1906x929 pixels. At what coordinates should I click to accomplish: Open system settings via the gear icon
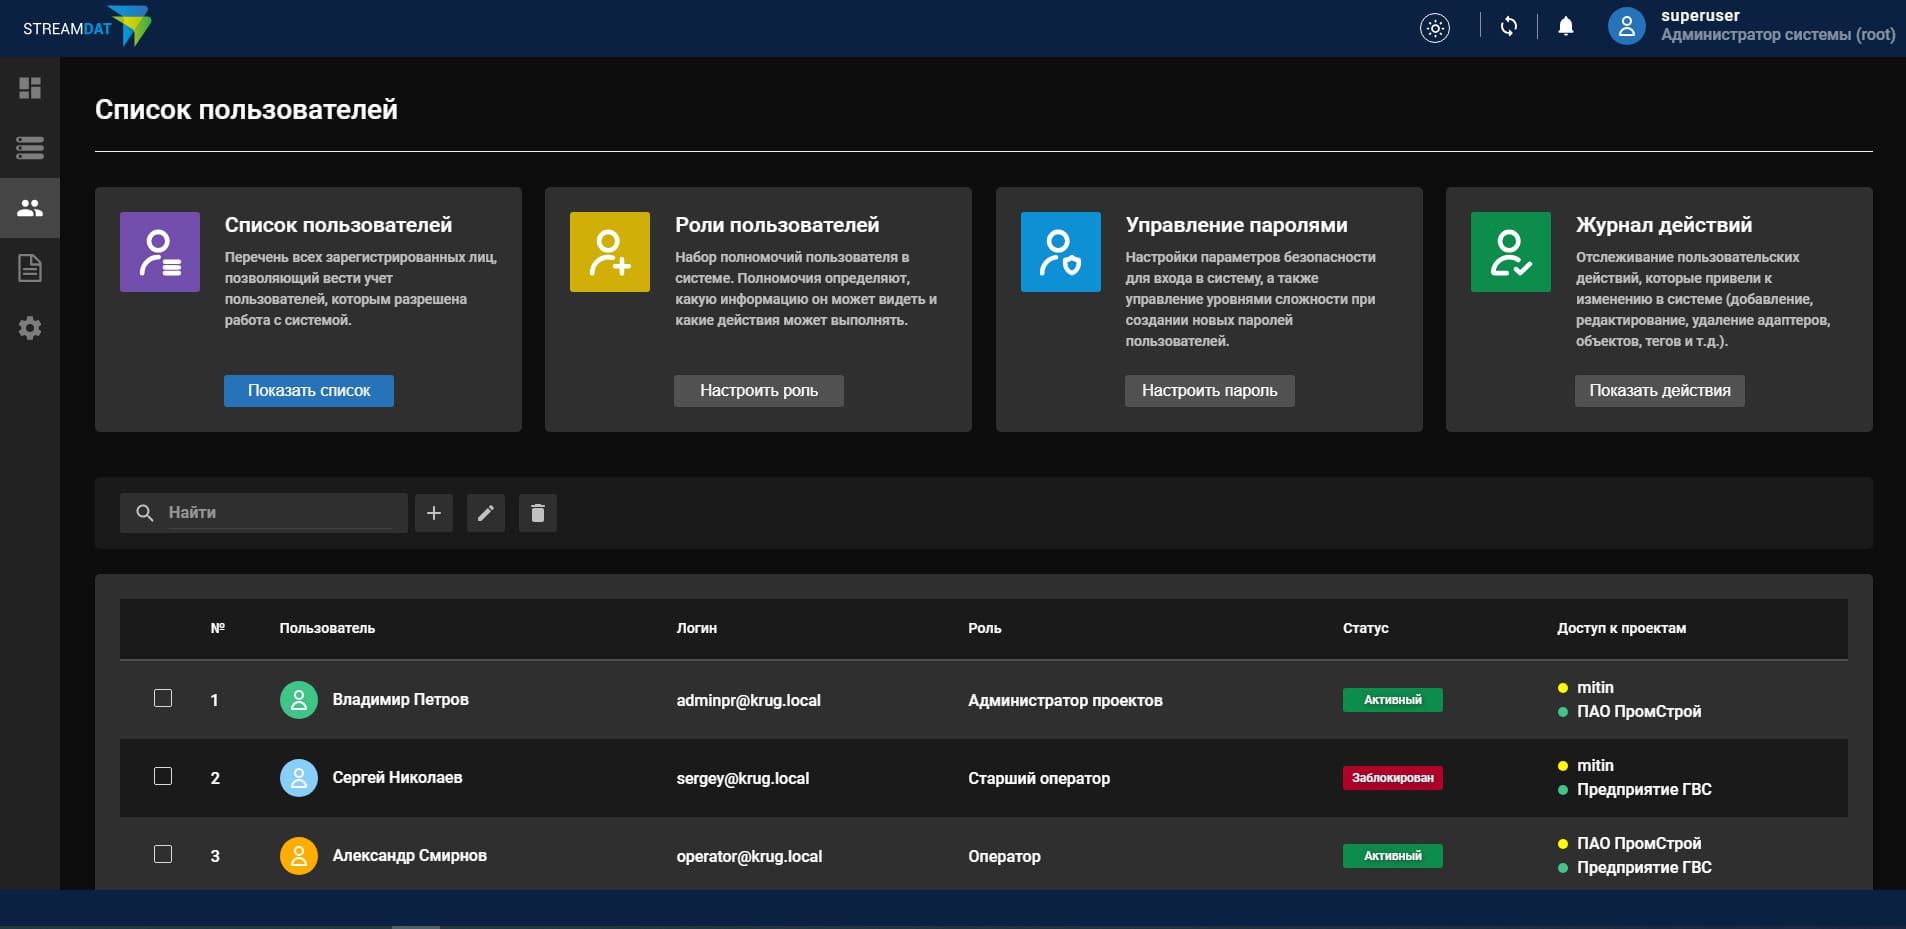tap(30, 328)
